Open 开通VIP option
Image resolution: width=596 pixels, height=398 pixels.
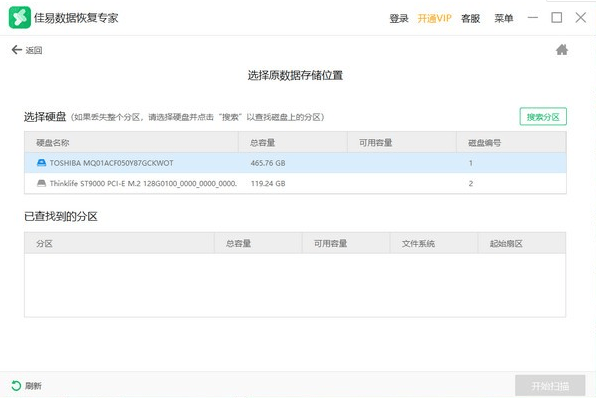(434, 18)
